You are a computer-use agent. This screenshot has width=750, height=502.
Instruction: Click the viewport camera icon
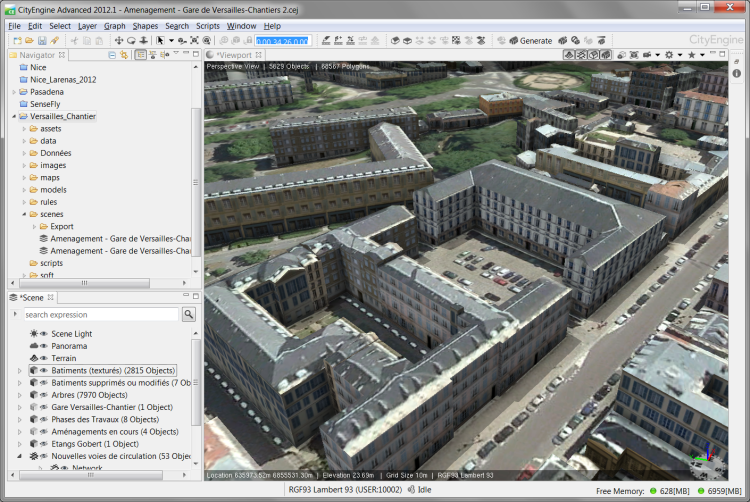(647, 55)
